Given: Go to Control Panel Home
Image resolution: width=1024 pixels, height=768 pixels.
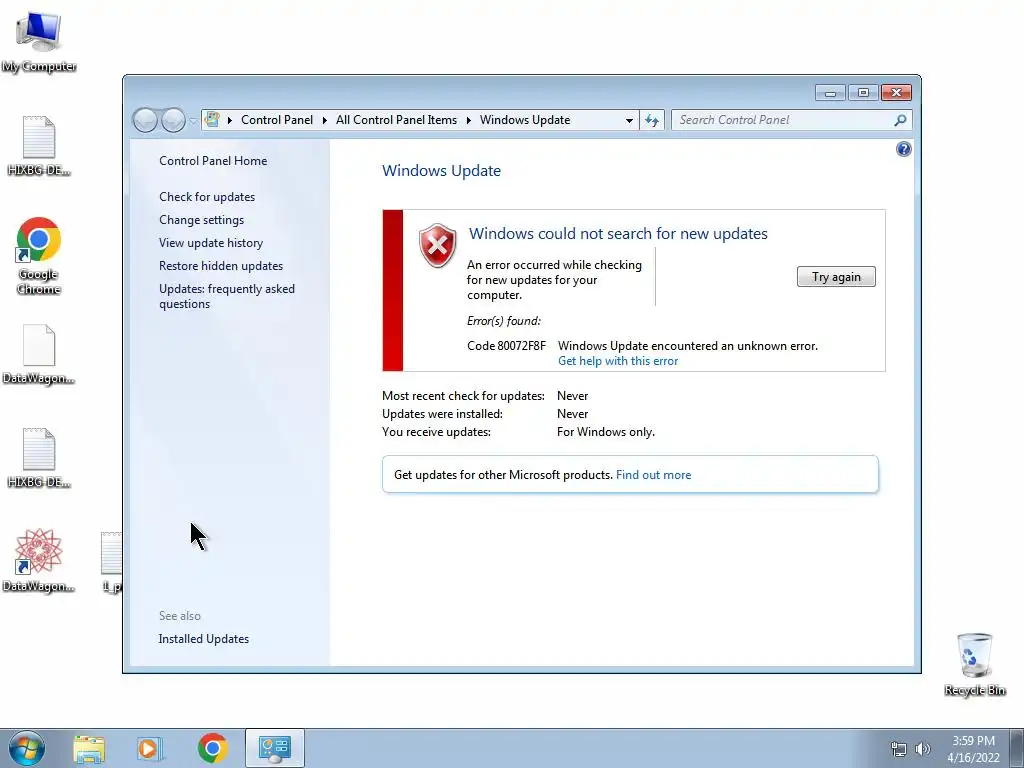Looking at the screenshot, I should (x=213, y=161).
